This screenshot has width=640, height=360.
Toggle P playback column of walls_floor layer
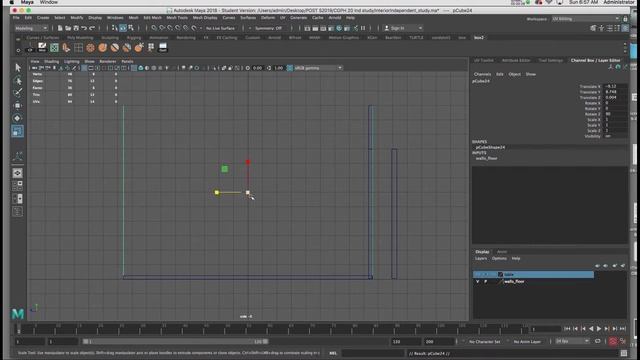pyautogui.click(x=485, y=281)
